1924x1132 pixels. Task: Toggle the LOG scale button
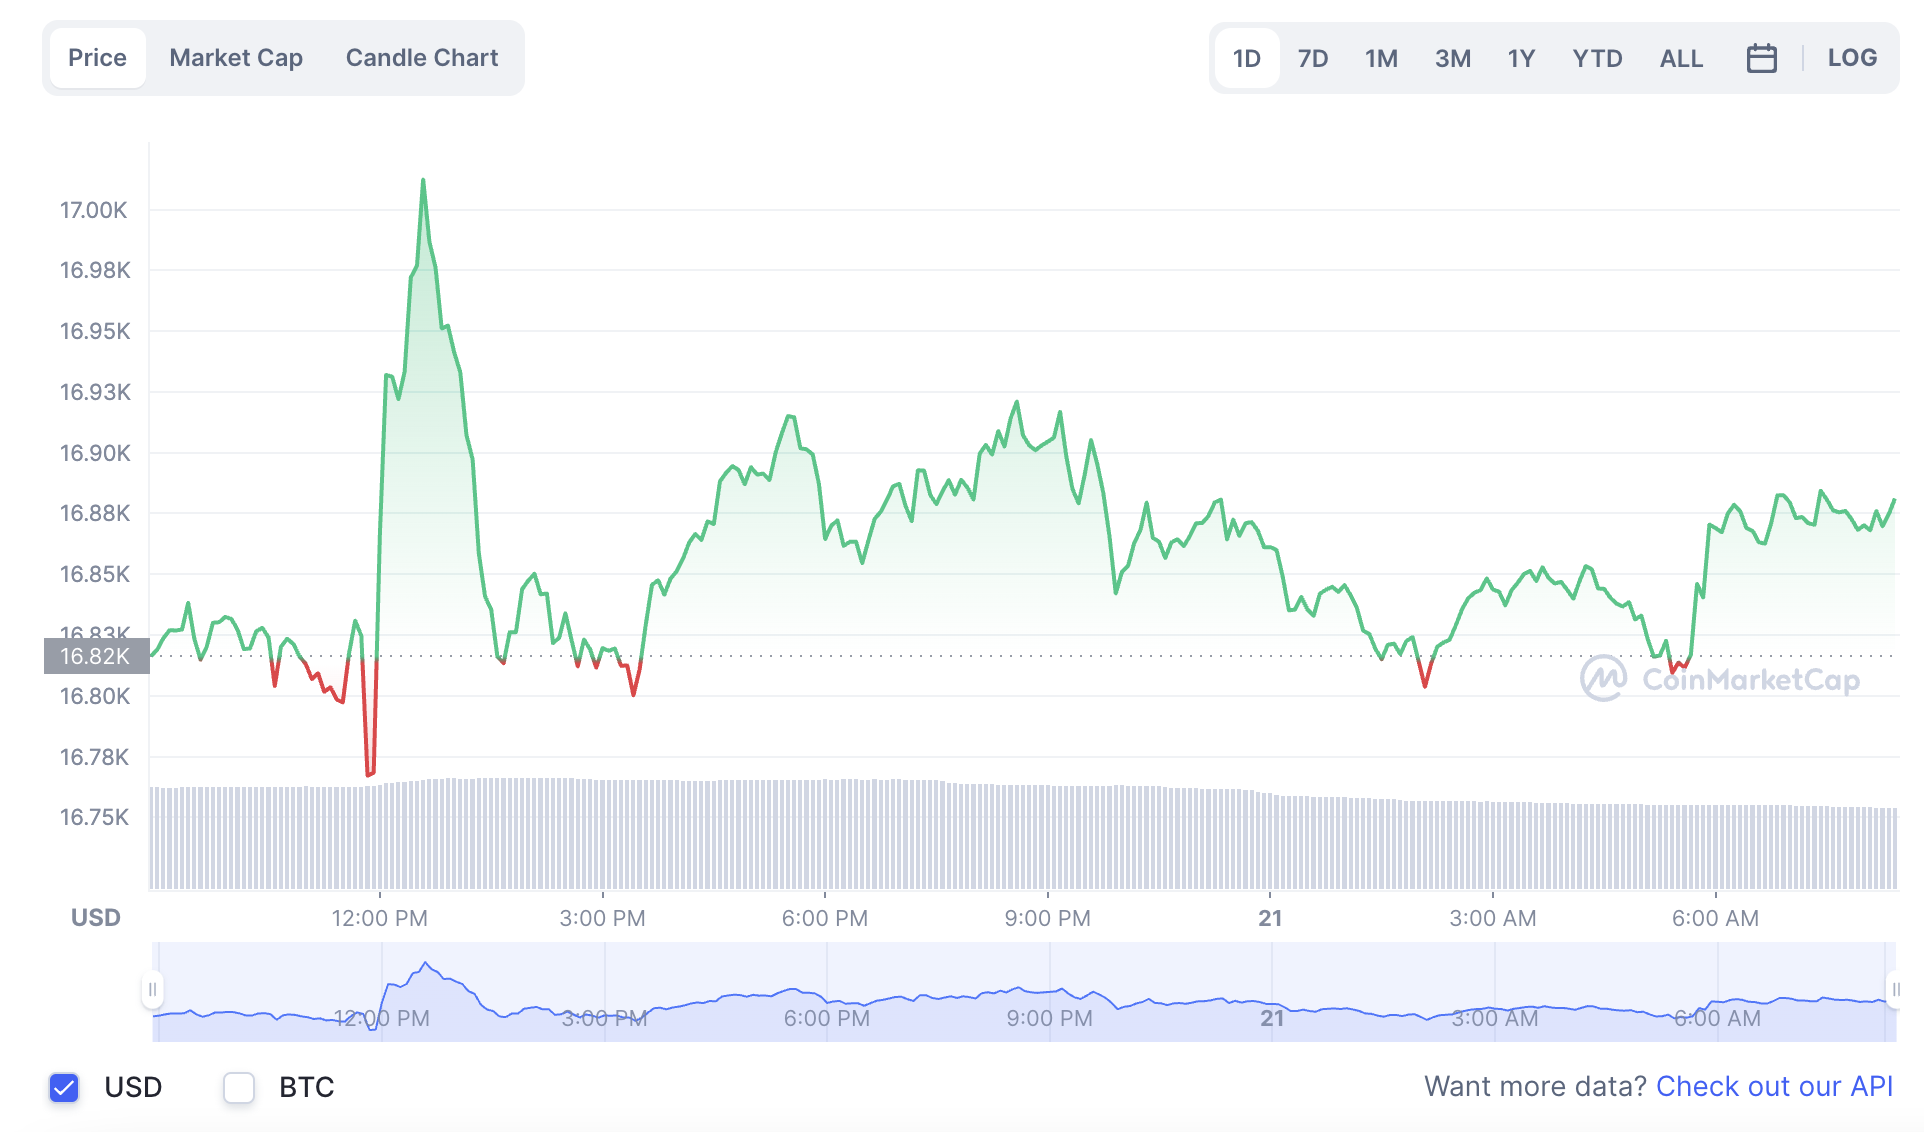click(x=1852, y=58)
